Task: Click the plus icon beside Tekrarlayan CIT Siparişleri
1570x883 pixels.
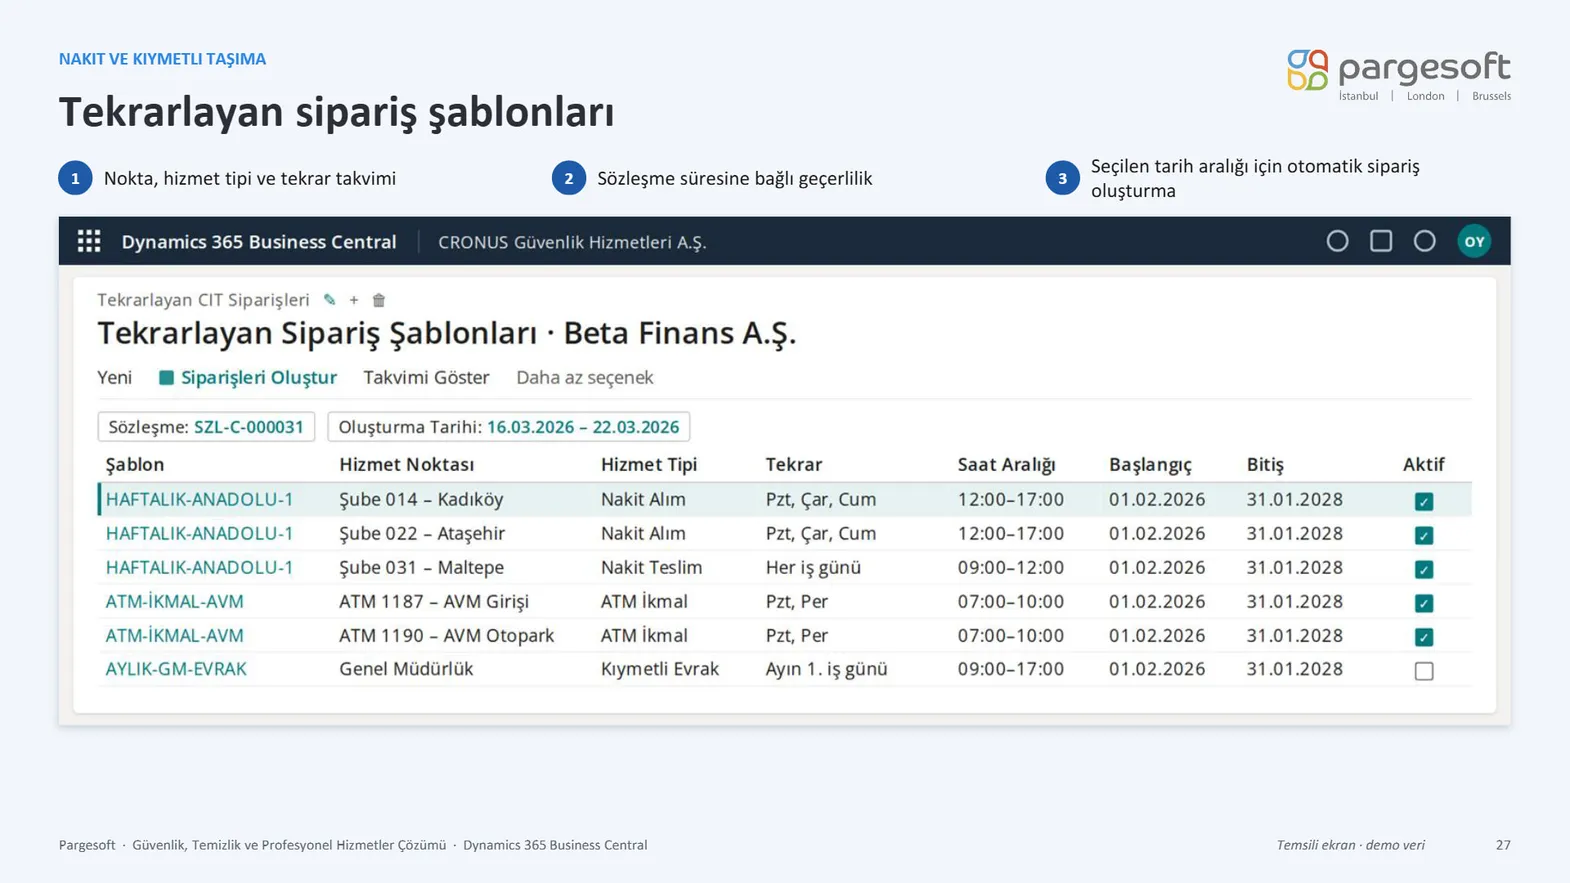Action: tap(354, 300)
